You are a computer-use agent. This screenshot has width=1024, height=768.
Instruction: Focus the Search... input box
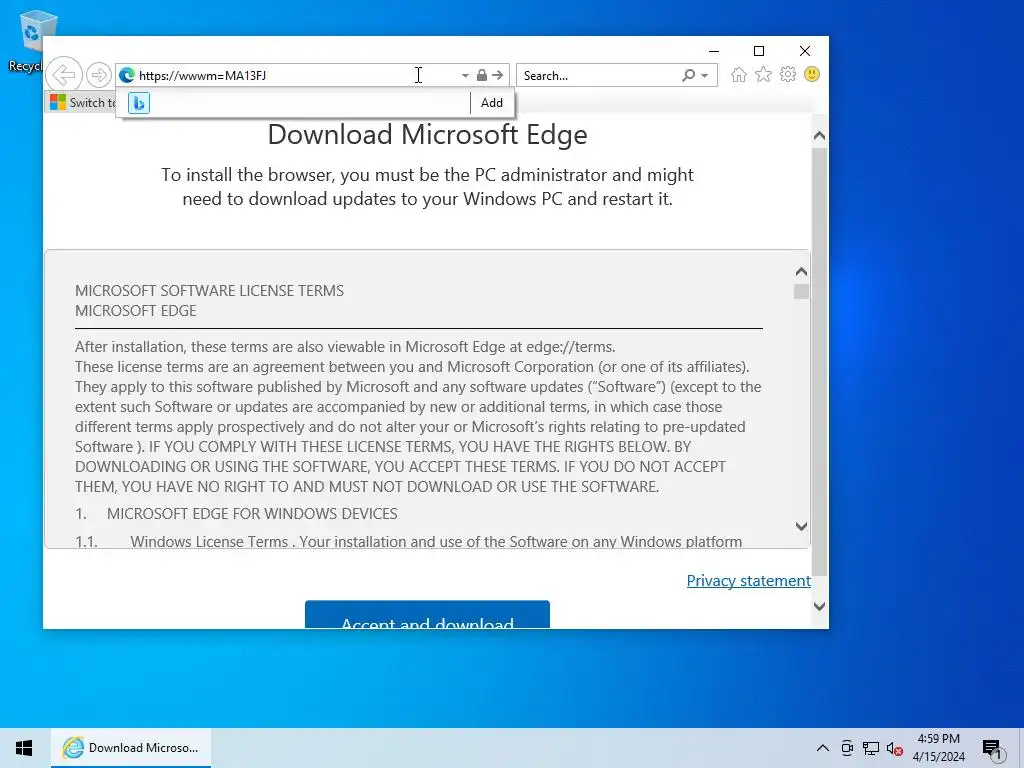click(598, 76)
